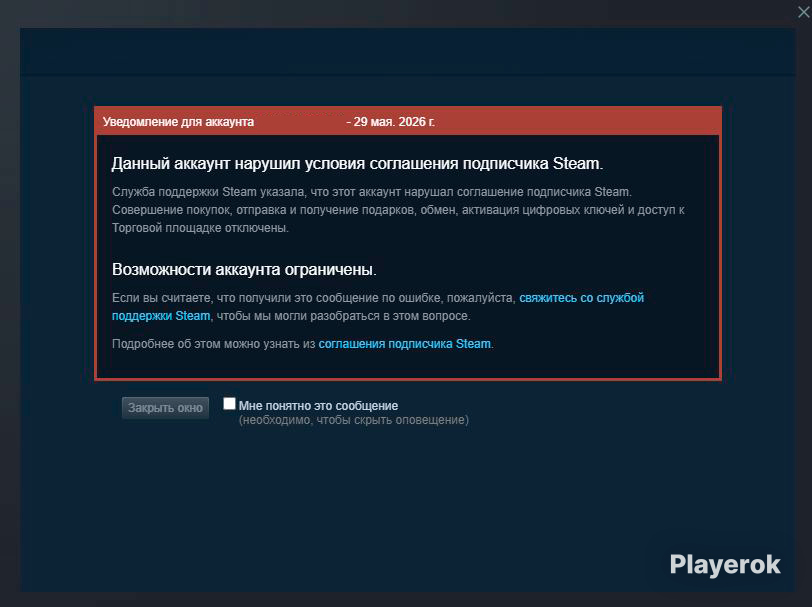This screenshot has width=812, height=607.
Task: Close the overlay with the X icon
Action: (x=803, y=12)
